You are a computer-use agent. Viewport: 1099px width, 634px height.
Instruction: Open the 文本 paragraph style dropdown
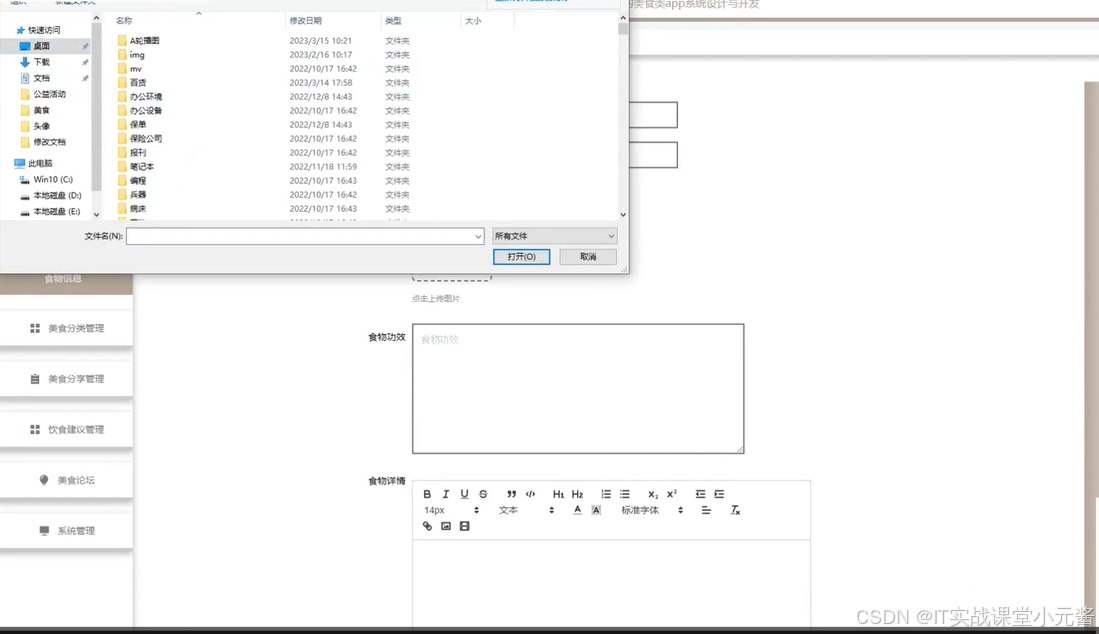526,510
